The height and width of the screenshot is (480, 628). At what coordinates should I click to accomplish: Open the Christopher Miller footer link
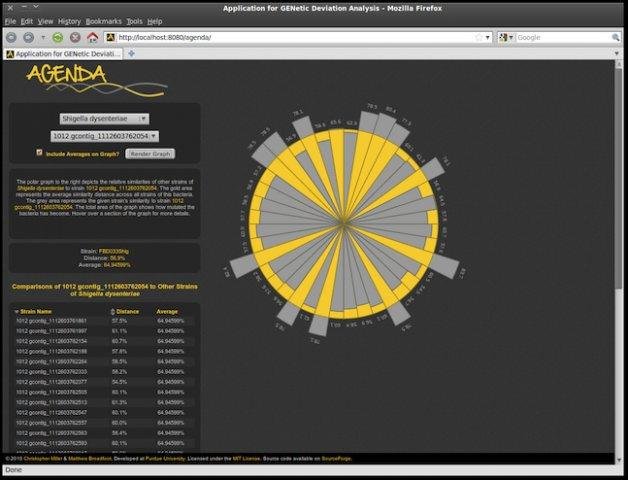[43, 458]
